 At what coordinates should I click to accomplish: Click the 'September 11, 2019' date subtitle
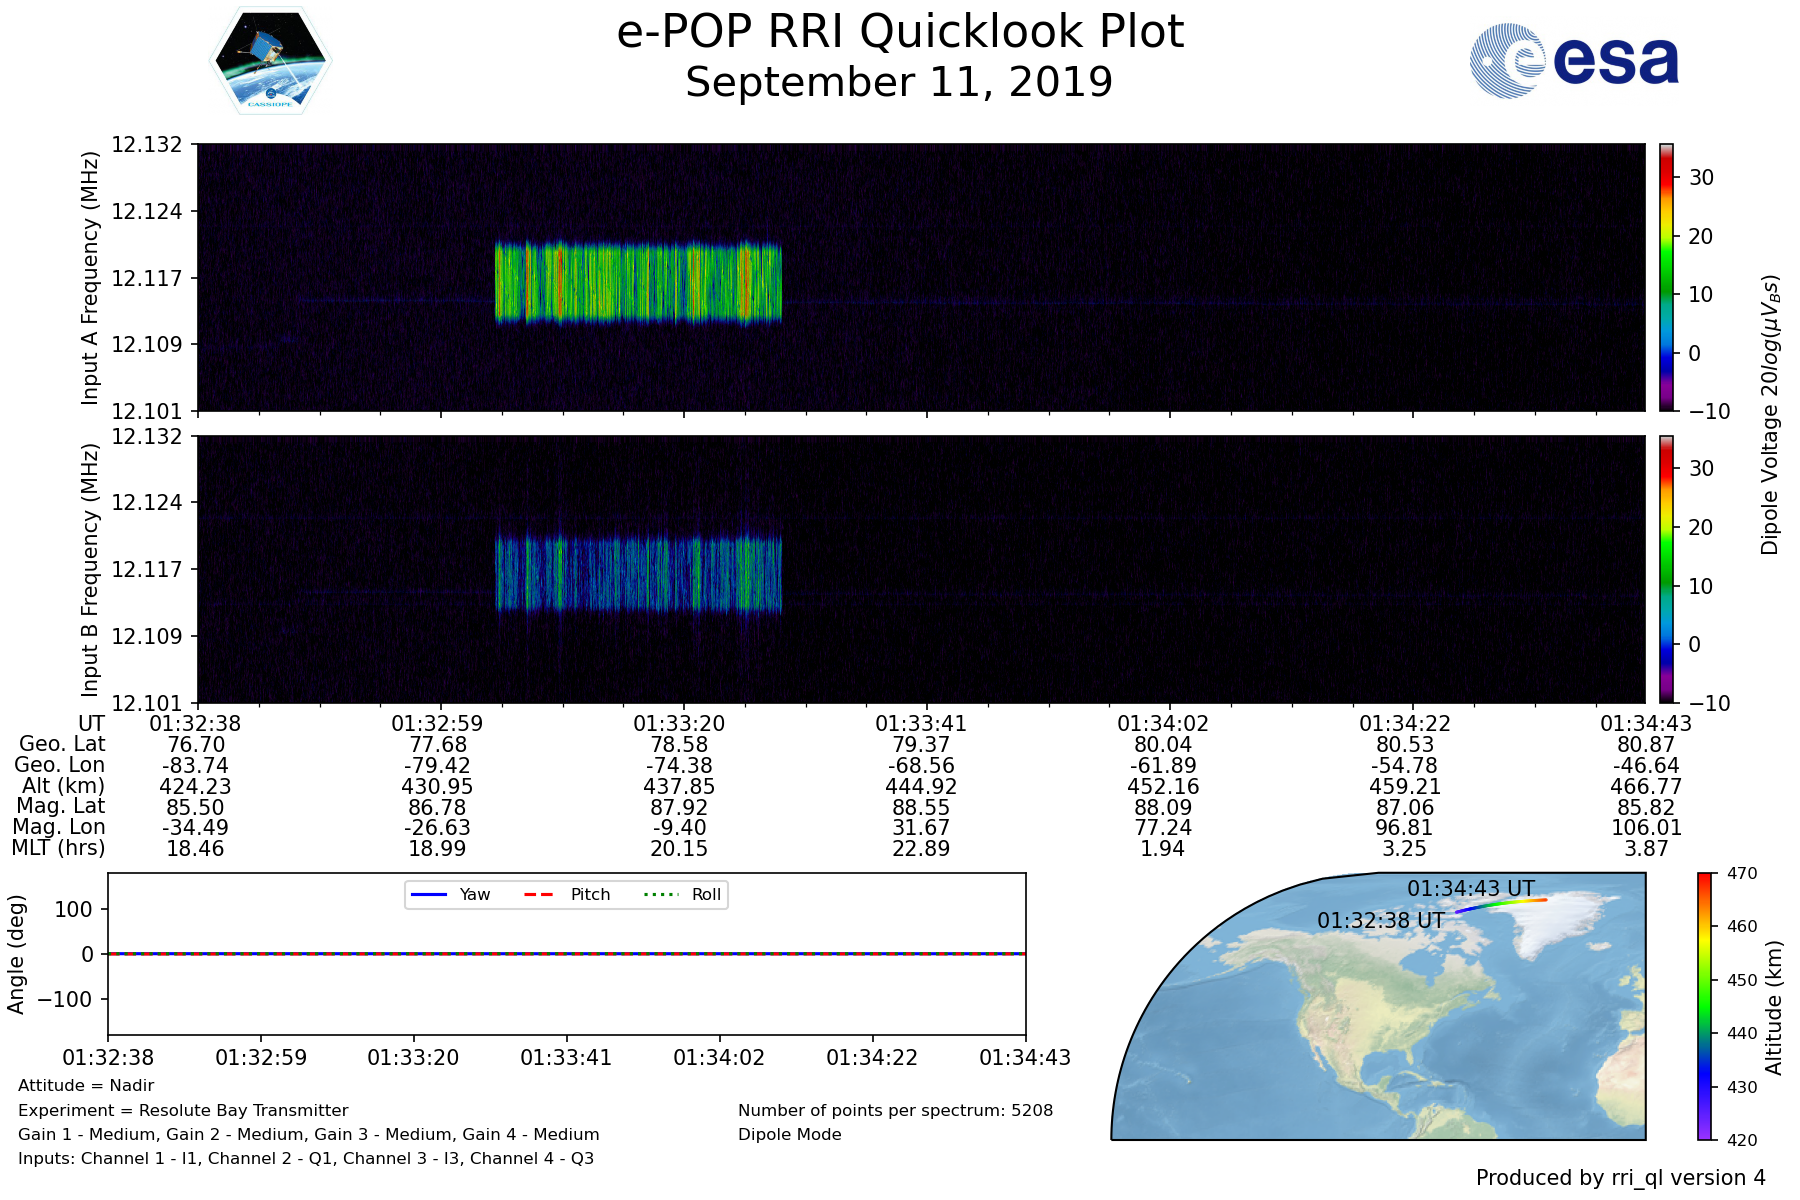coord(899,82)
